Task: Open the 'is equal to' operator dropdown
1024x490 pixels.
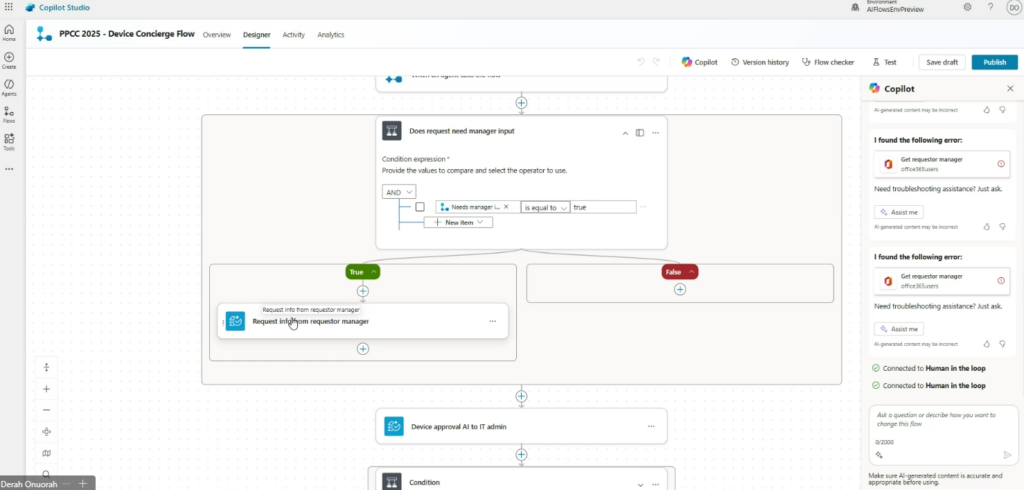Action: pyautogui.click(x=545, y=207)
